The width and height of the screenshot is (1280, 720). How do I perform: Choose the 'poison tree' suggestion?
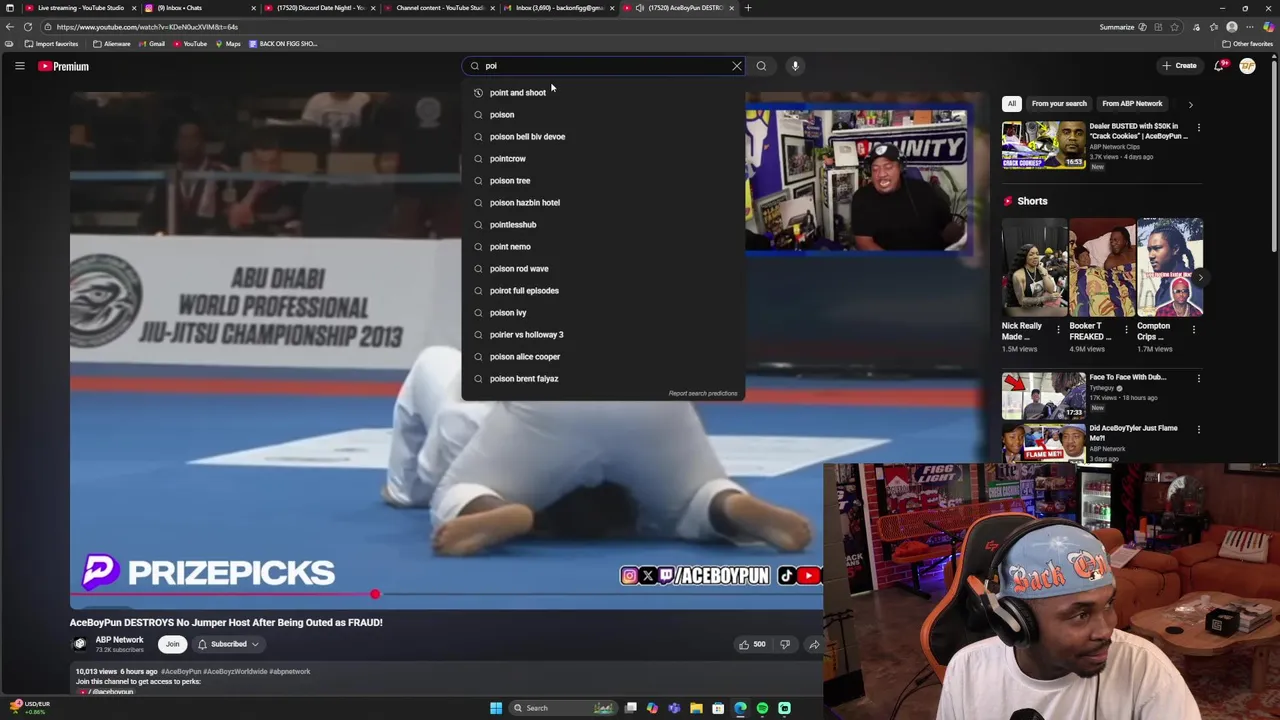(x=603, y=180)
